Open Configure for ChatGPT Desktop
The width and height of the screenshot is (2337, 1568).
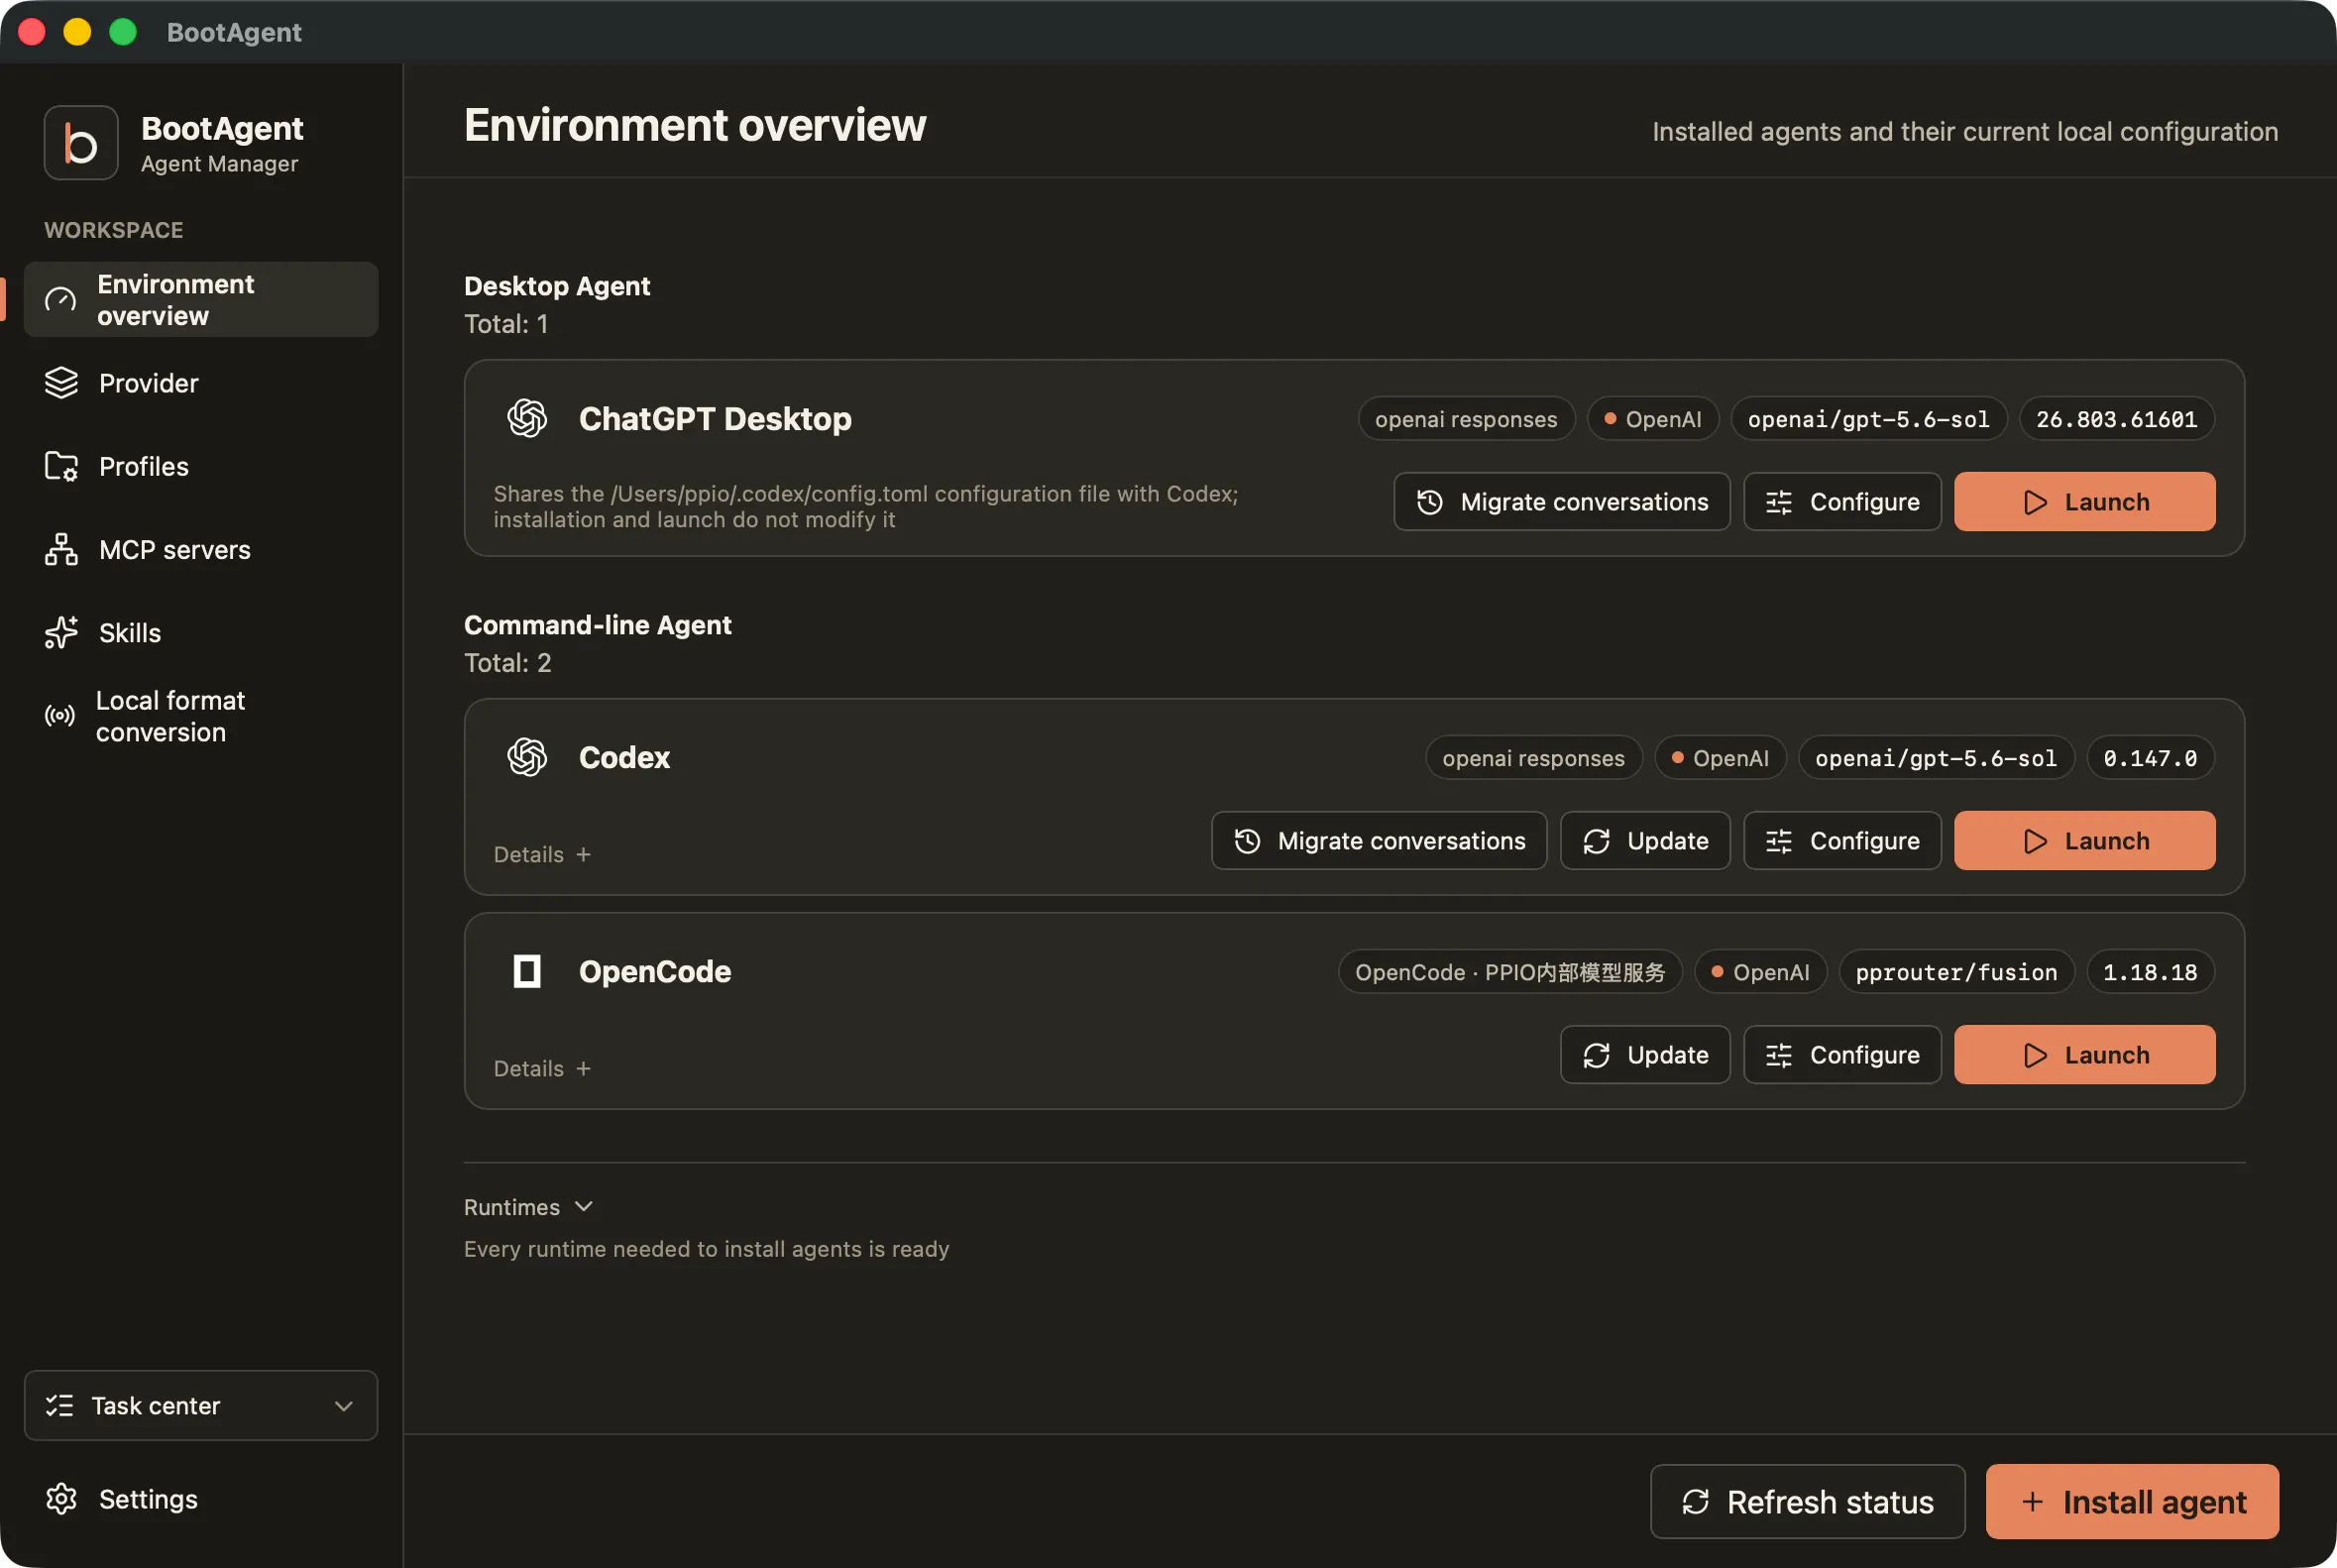pos(1843,502)
